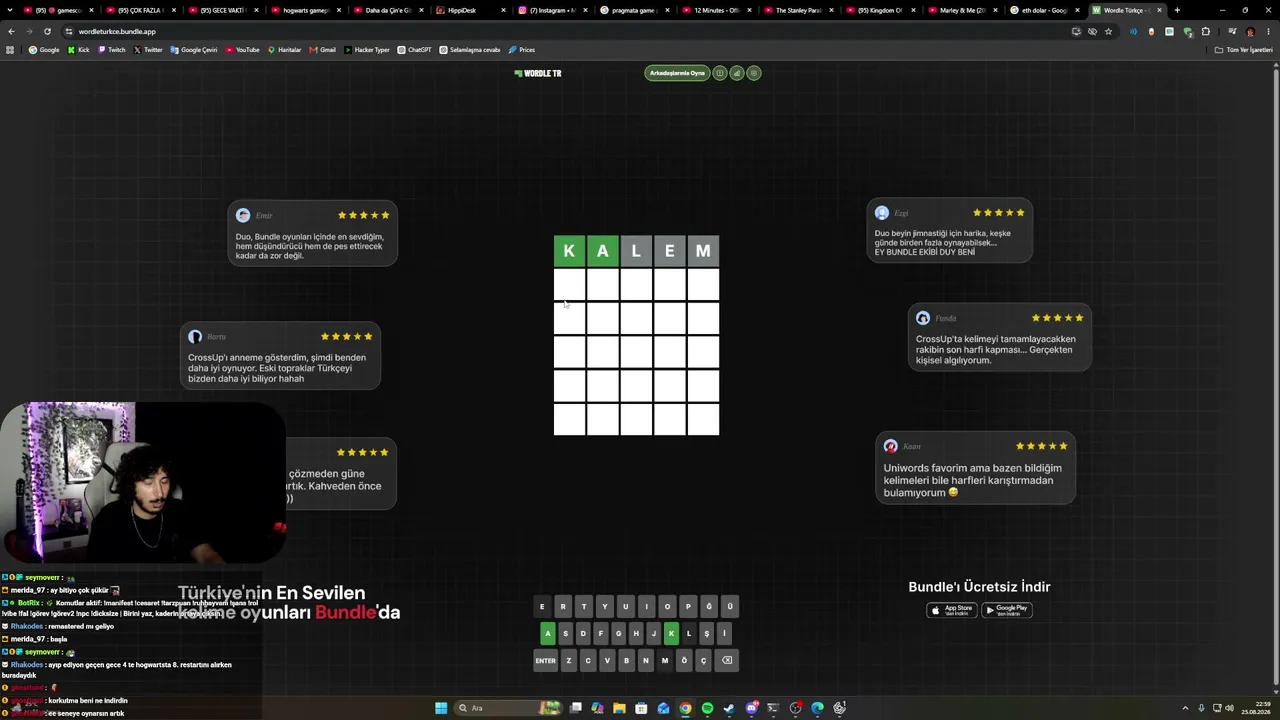The height and width of the screenshot is (720, 1280).
Task: Bookmark this page with the star icon
Action: [x=1108, y=31]
